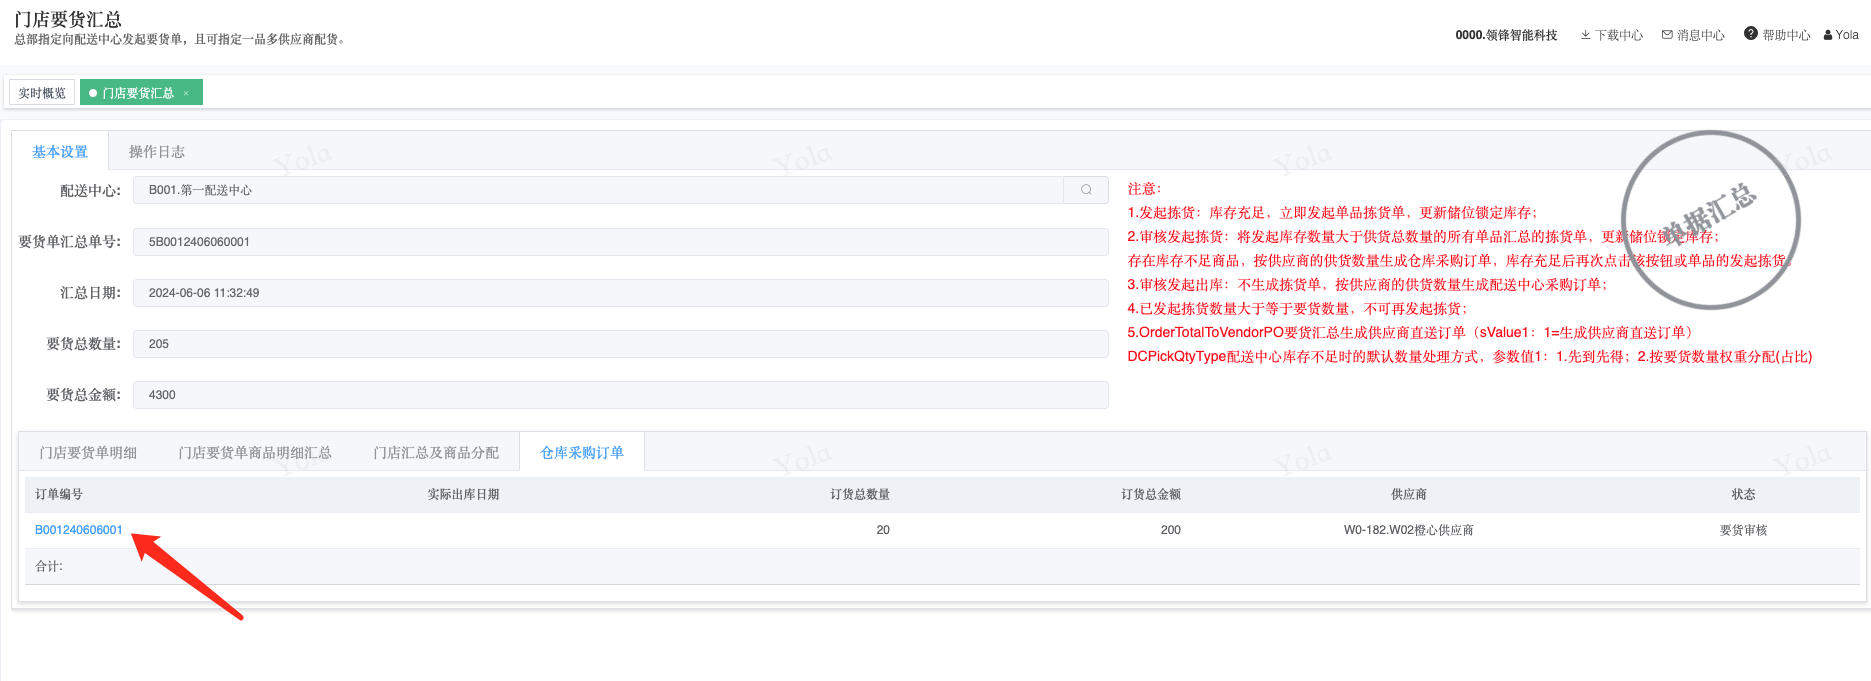Click the 状态 column header
This screenshot has width=1871, height=681.
[x=1744, y=495]
